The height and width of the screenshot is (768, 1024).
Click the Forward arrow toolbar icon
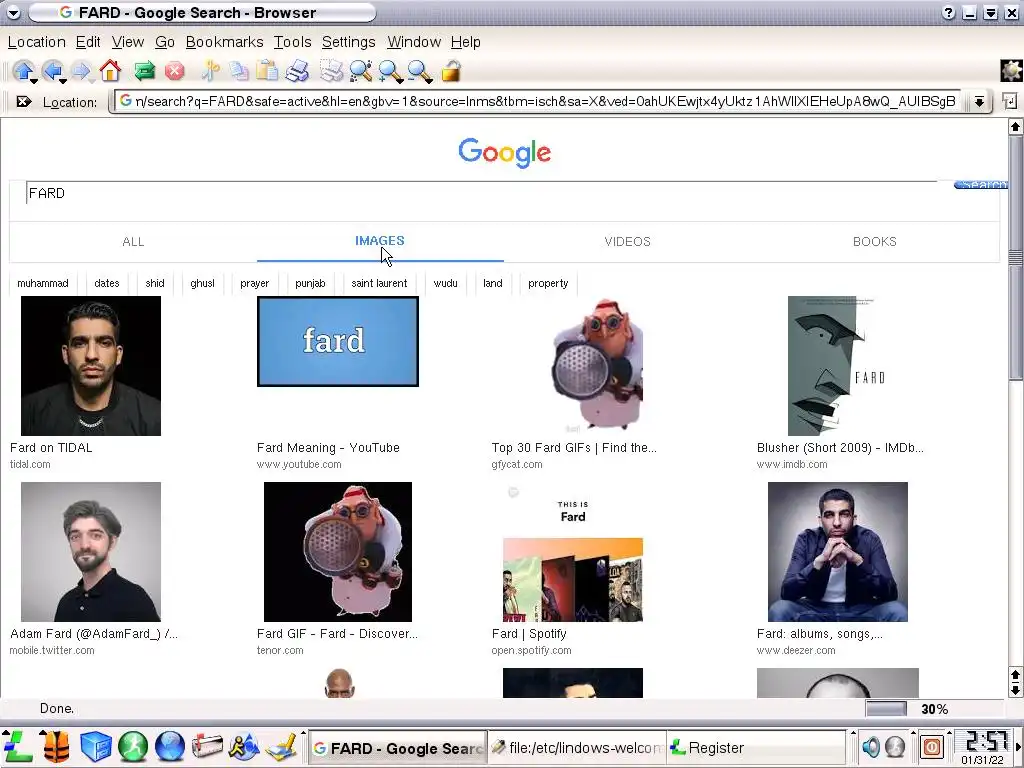click(80, 70)
